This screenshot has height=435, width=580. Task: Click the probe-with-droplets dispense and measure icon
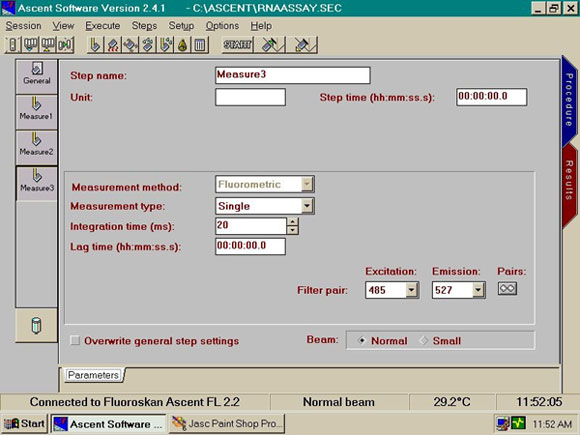165,45
